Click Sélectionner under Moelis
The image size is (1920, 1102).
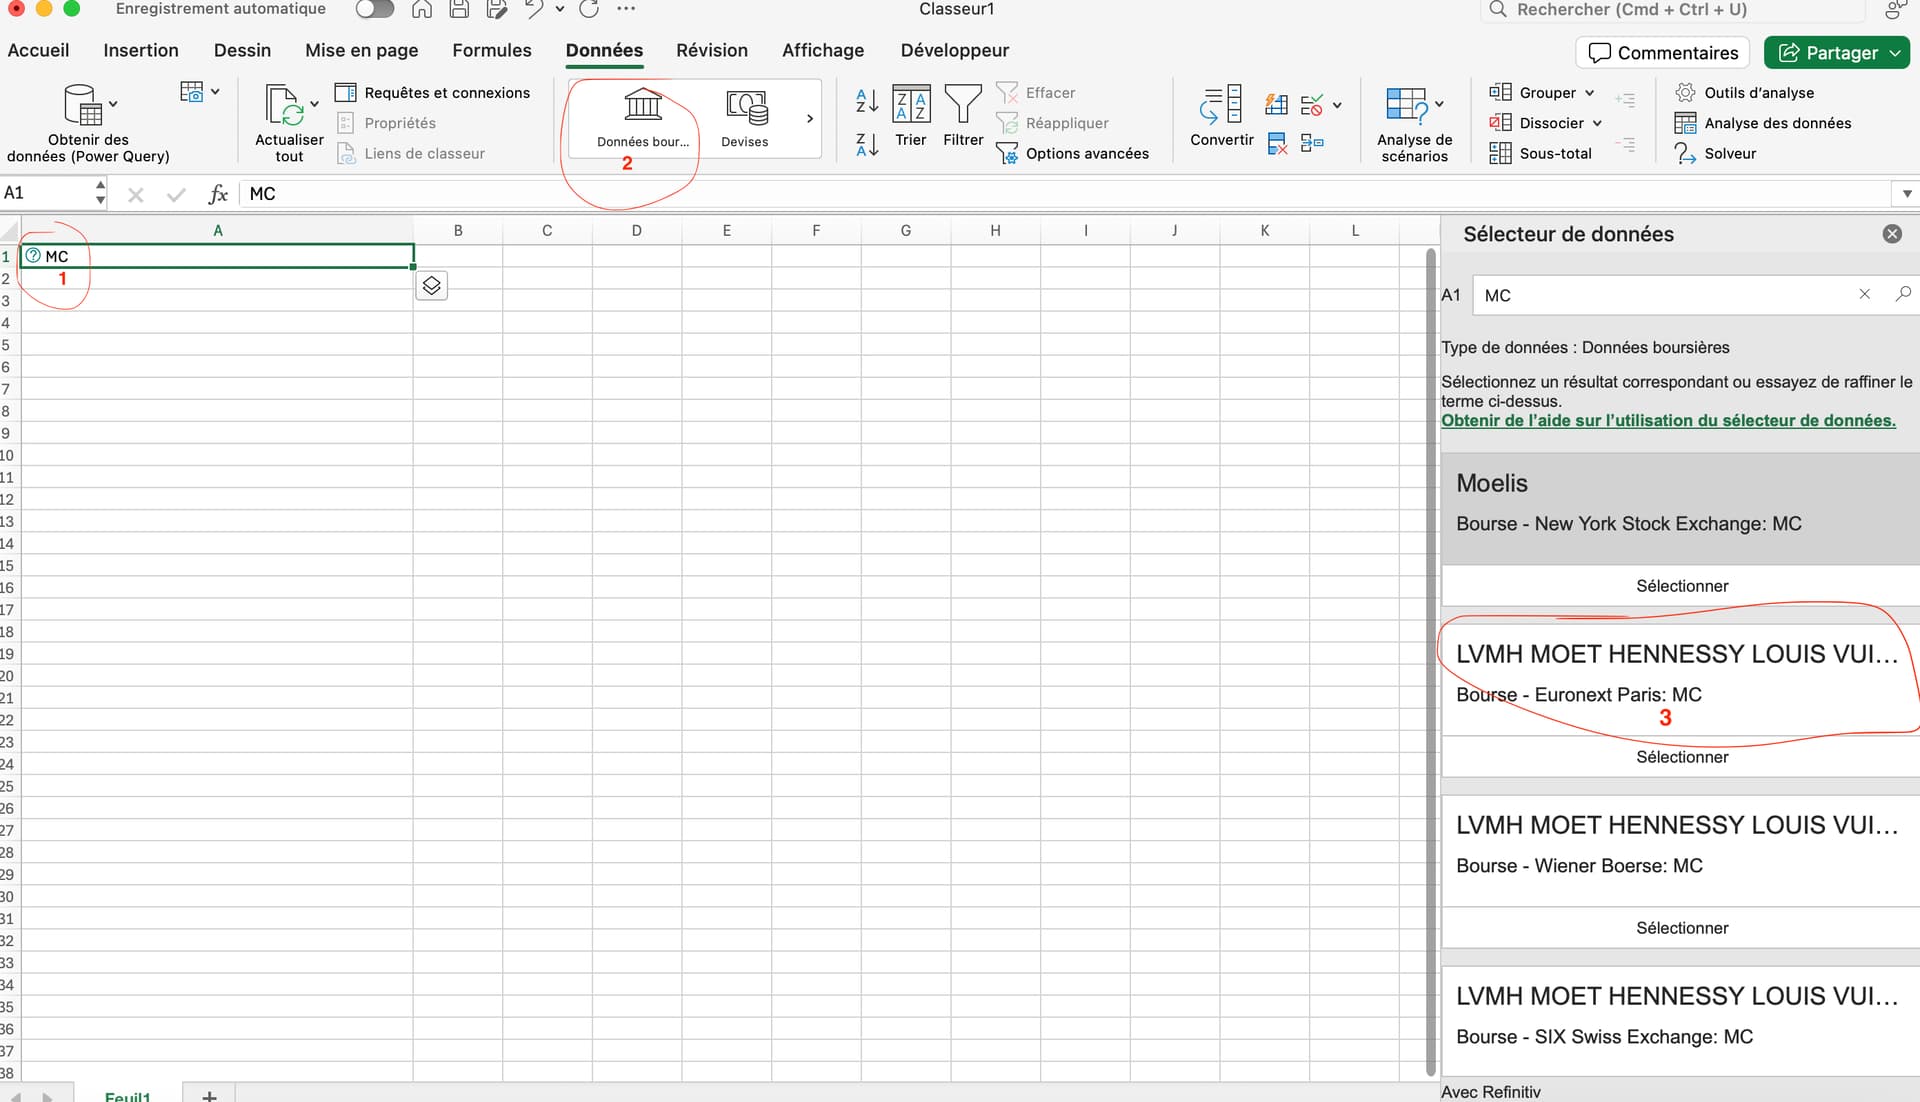1682,586
